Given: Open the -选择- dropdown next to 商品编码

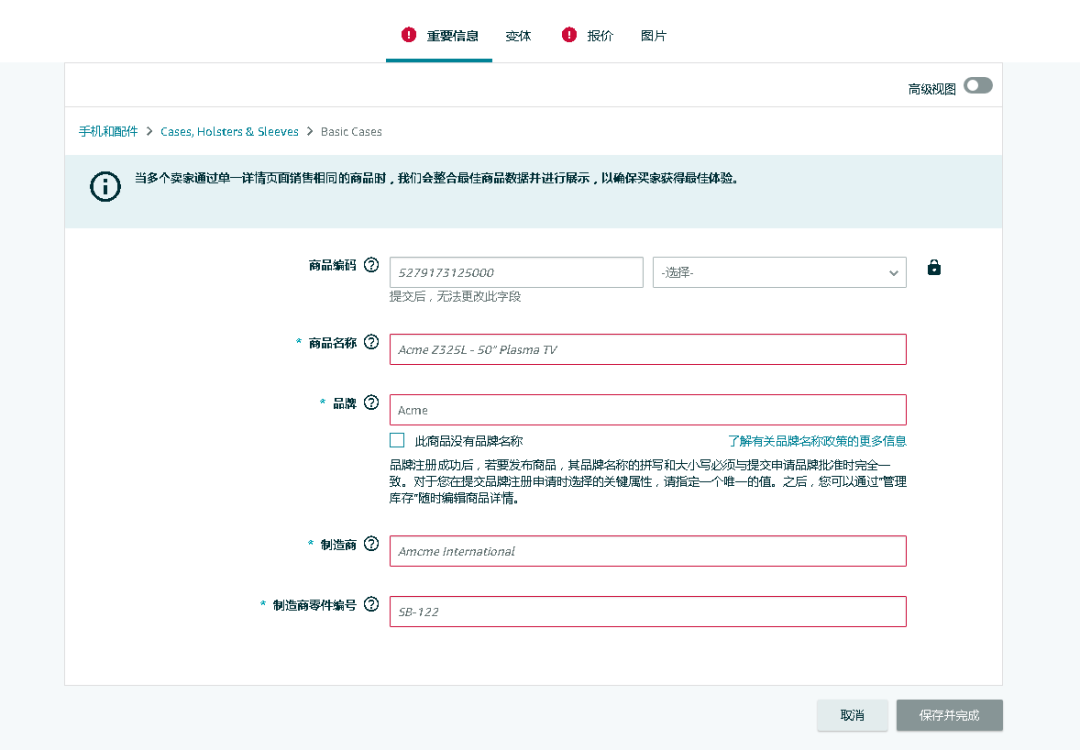Looking at the screenshot, I should tap(779, 271).
